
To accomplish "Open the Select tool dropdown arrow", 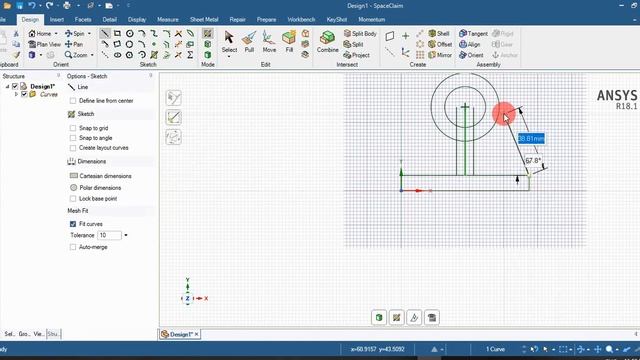I will 229,56.
